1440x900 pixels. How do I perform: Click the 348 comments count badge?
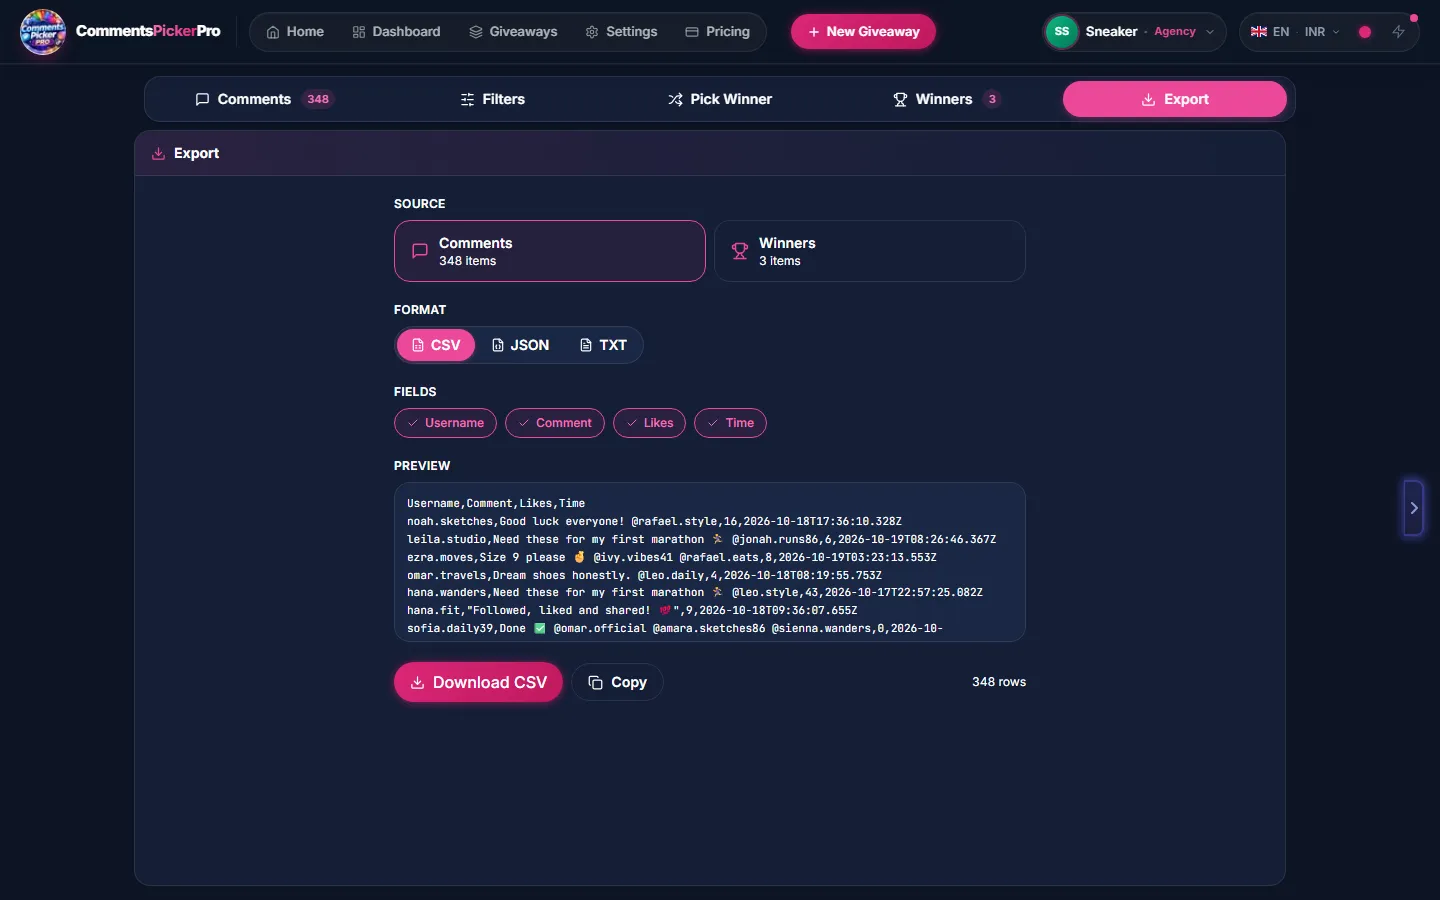pyautogui.click(x=318, y=99)
